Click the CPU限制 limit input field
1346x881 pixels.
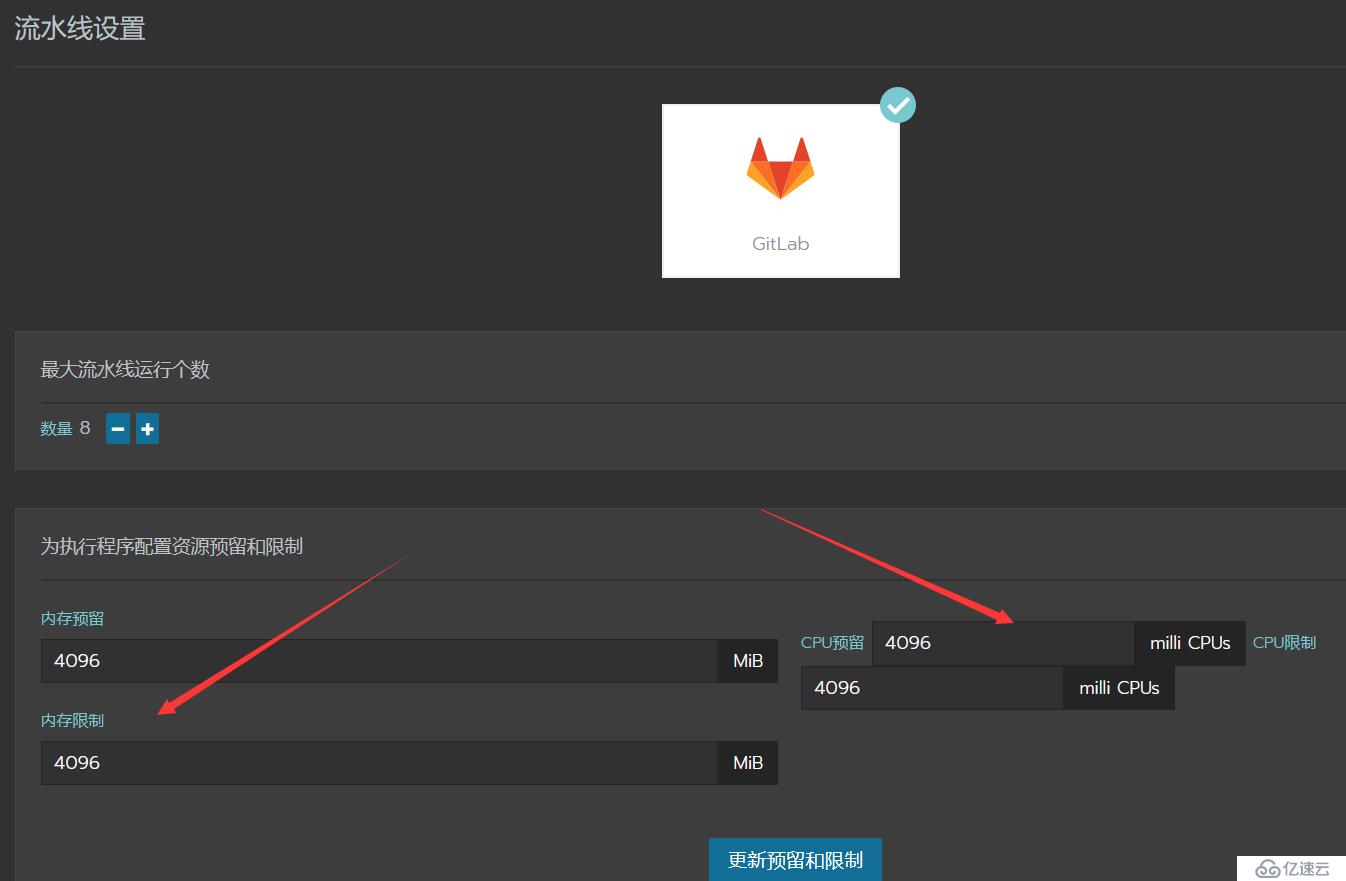932,688
